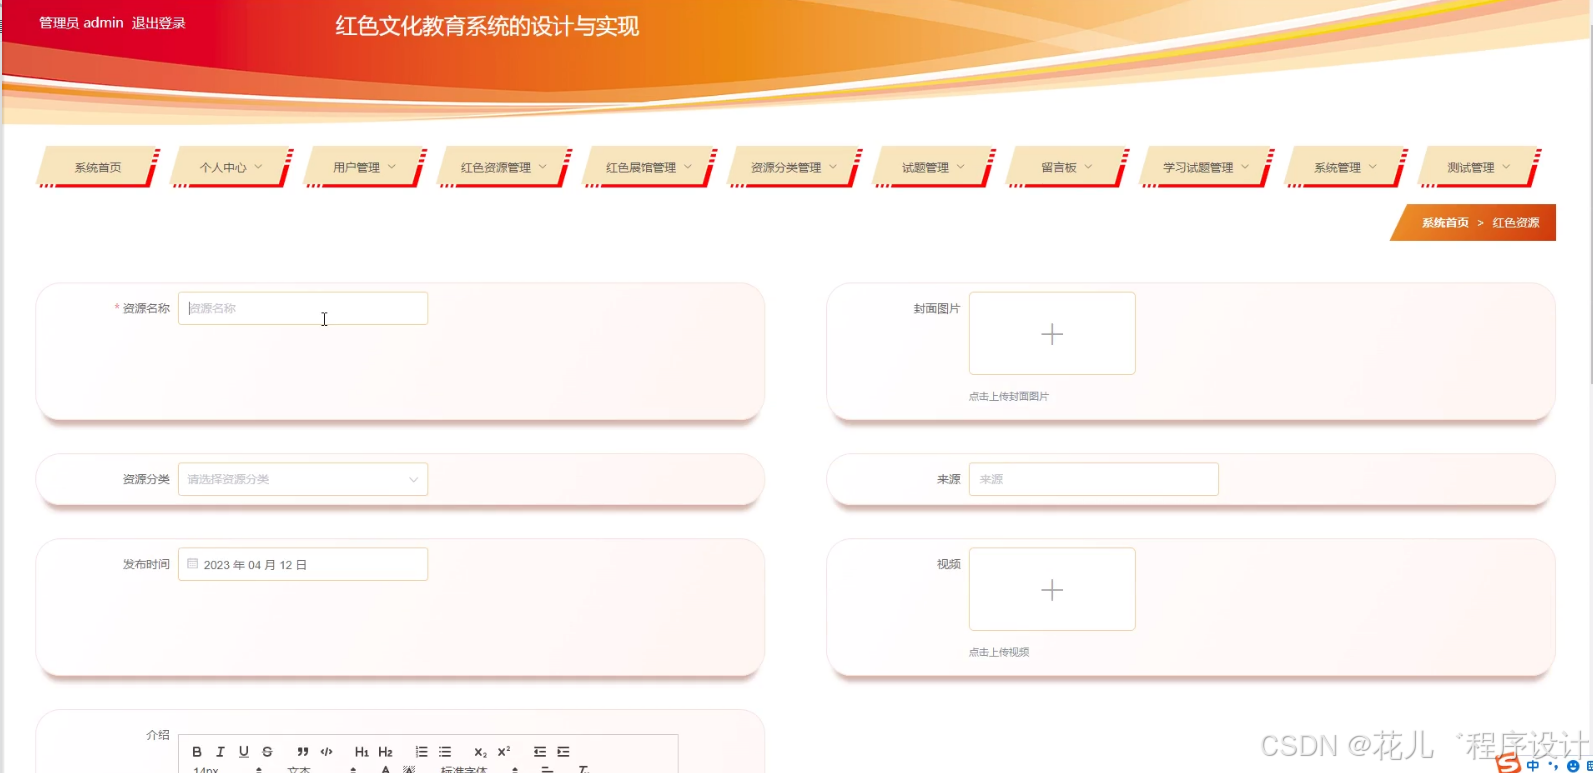
Task: Apply Heading 2 style
Action: pyautogui.click(x=386, y=752)
